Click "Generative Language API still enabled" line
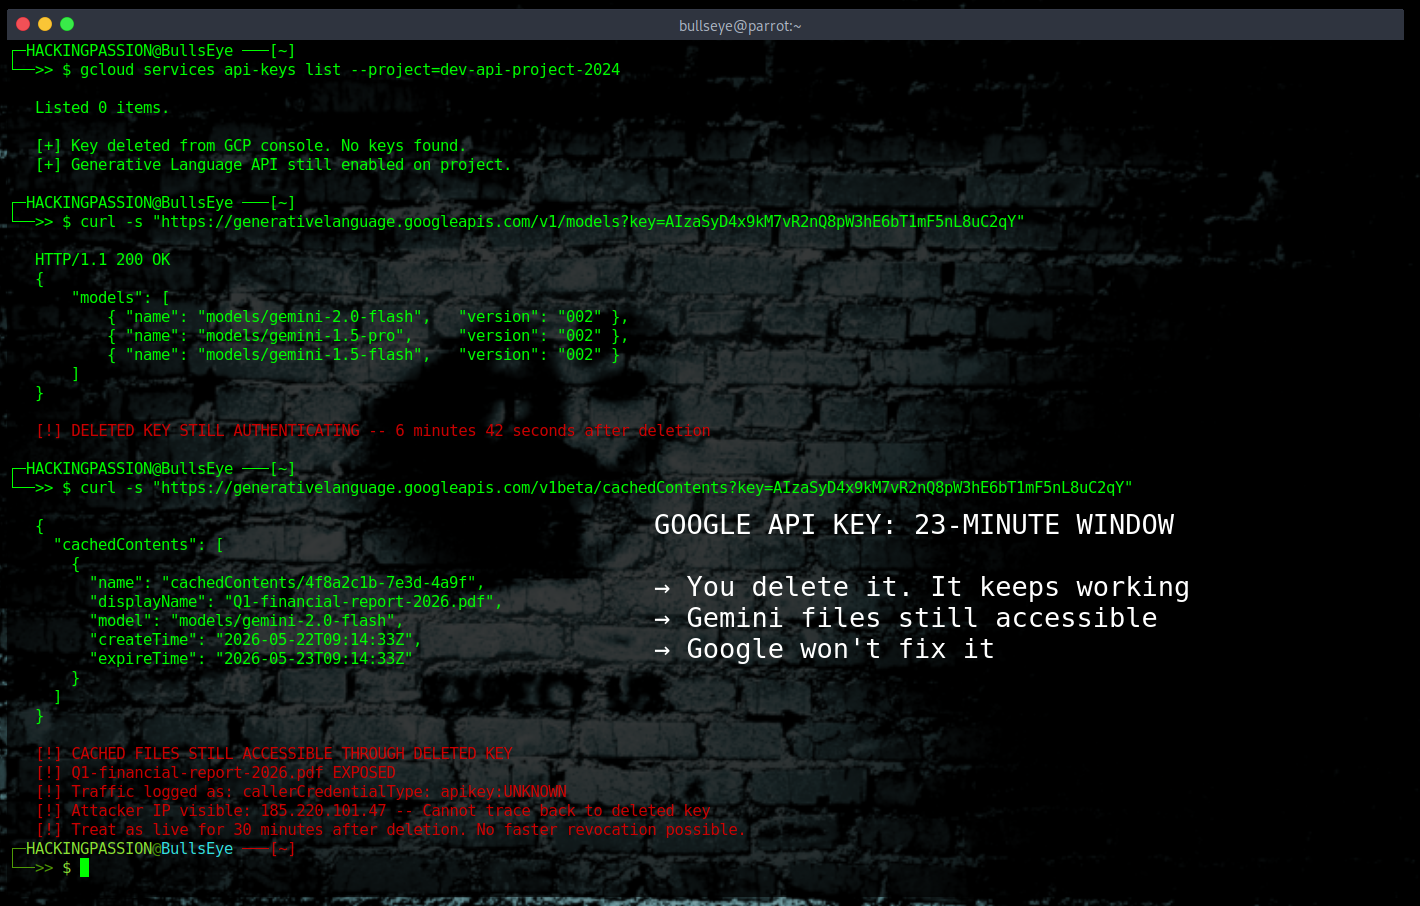The width and height of the screenshot is (1420, 906). pyautogui.click(x=273, y=165)
